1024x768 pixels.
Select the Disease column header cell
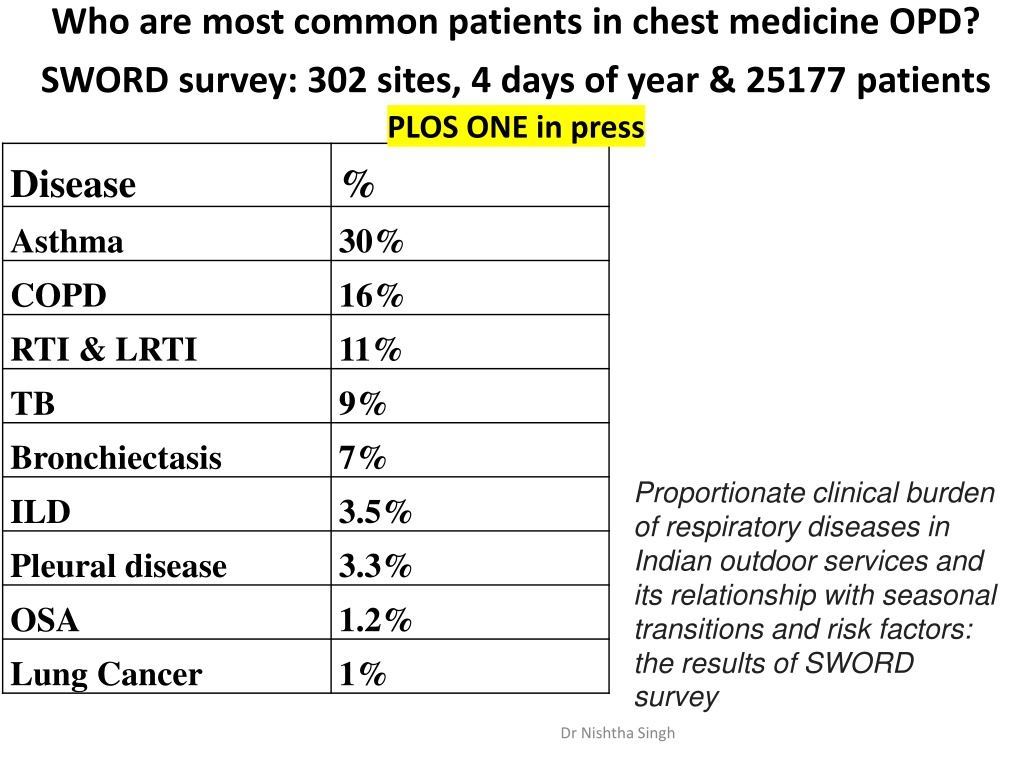point(167,176)
